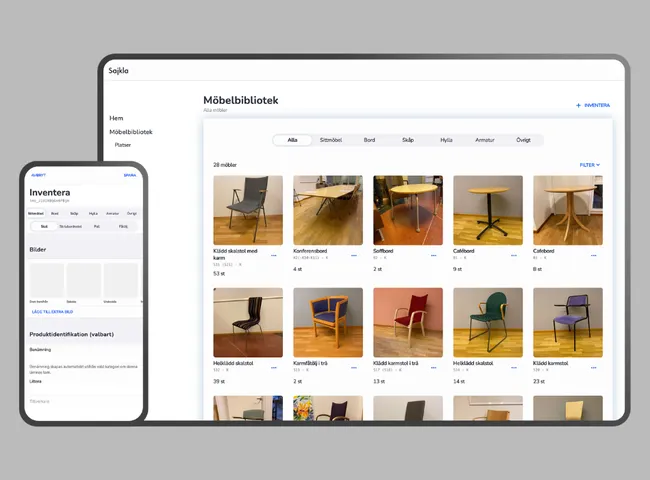The image size is (650, 480).
Task: Open Klädd skalstol med karm thumbnail
Action: pos(248,210)
